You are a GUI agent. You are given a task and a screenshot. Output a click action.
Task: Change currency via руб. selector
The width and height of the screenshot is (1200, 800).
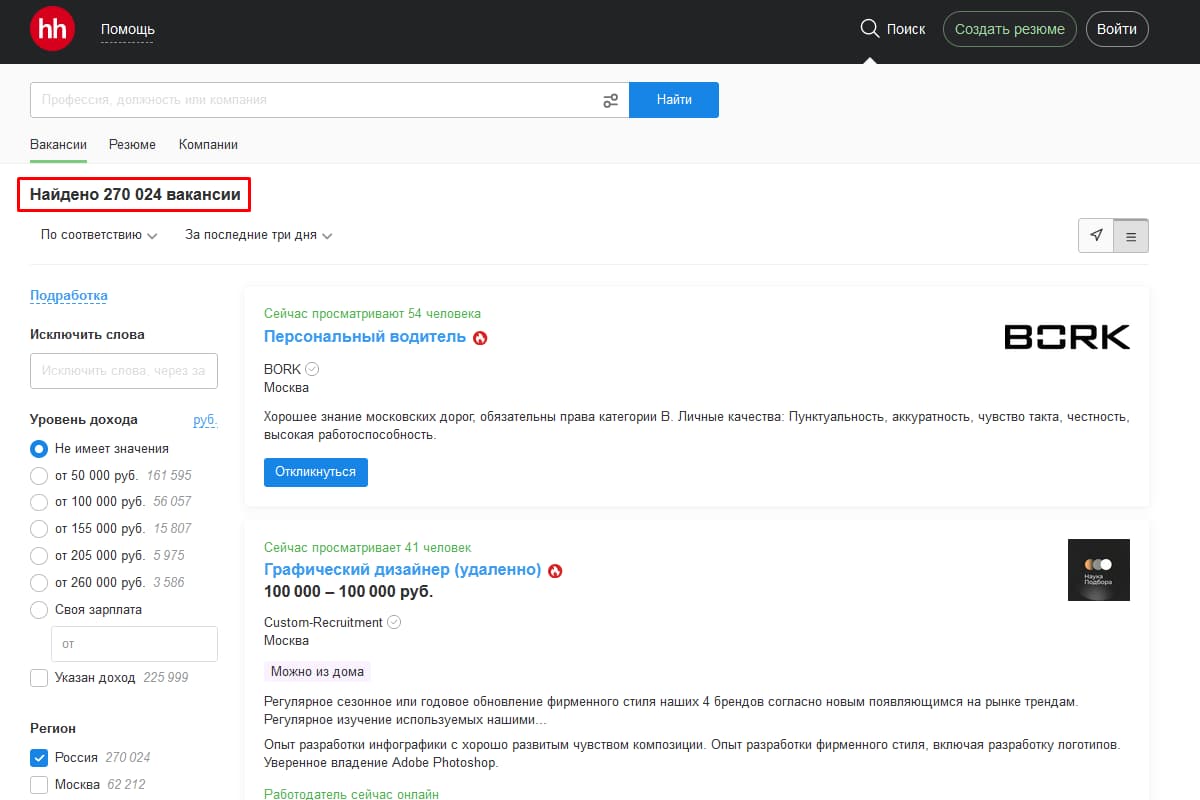coord(205,420)
